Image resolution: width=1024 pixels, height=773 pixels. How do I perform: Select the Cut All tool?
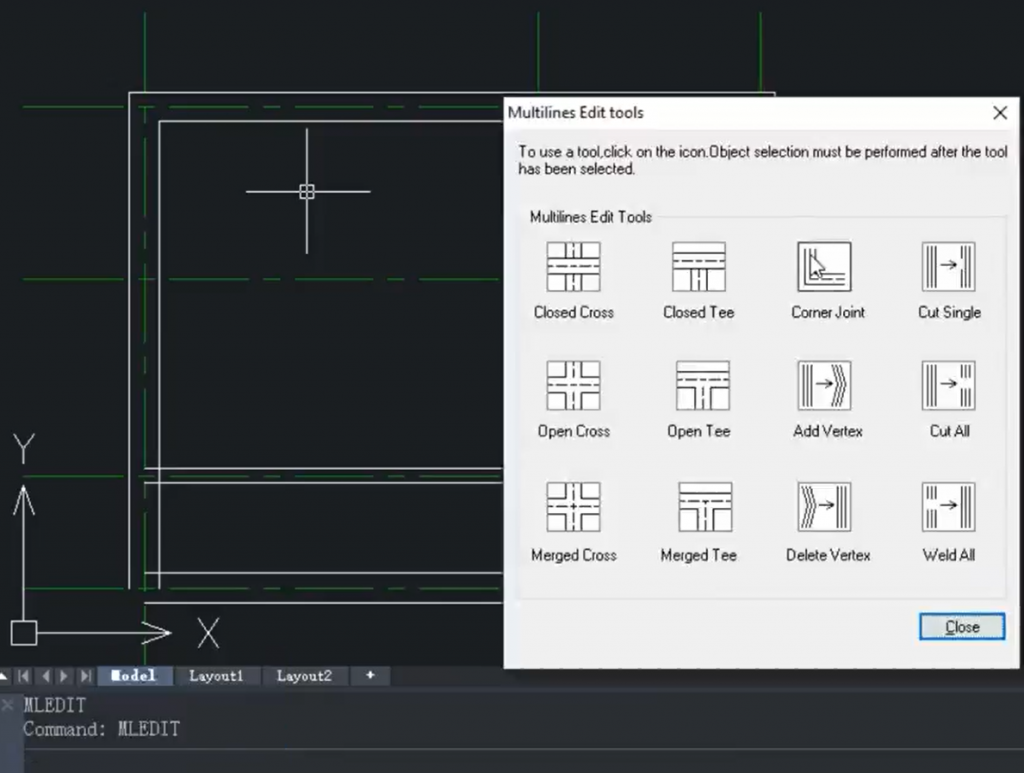pyautogui.click(x=948, y=386)
